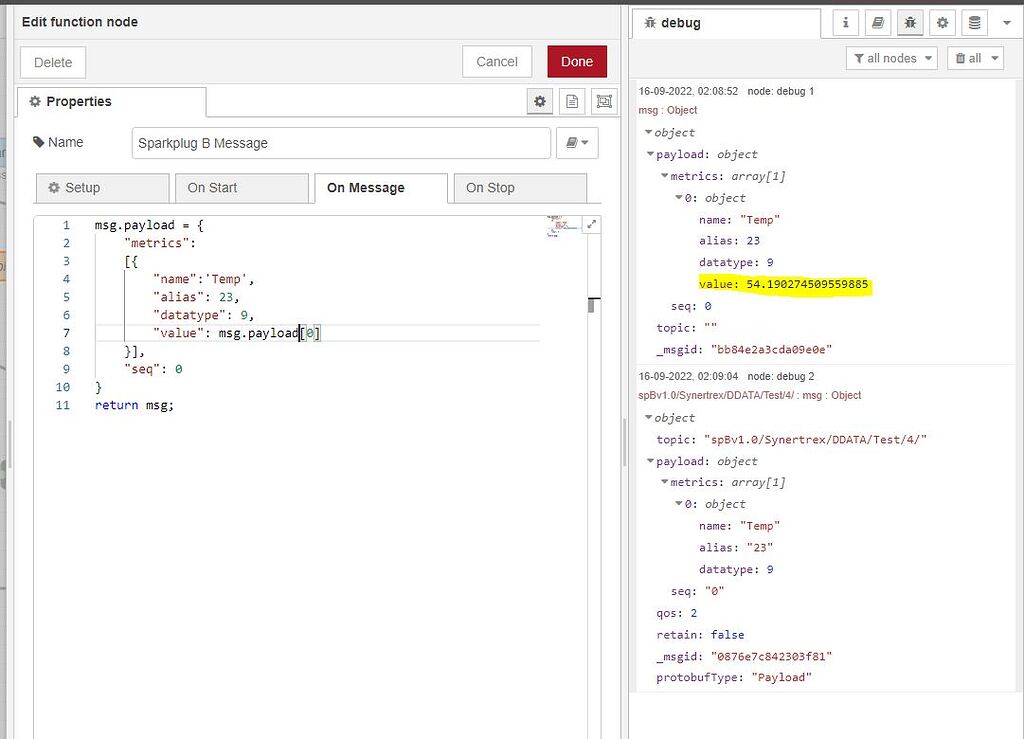Click the node settings gear in Properties
Viewport: 1024px width, 739px height.
click(x=540, y=101)
